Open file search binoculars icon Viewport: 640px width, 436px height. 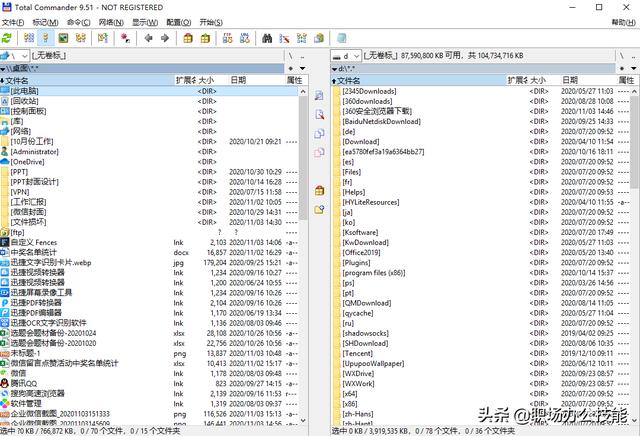coord(267,38)
